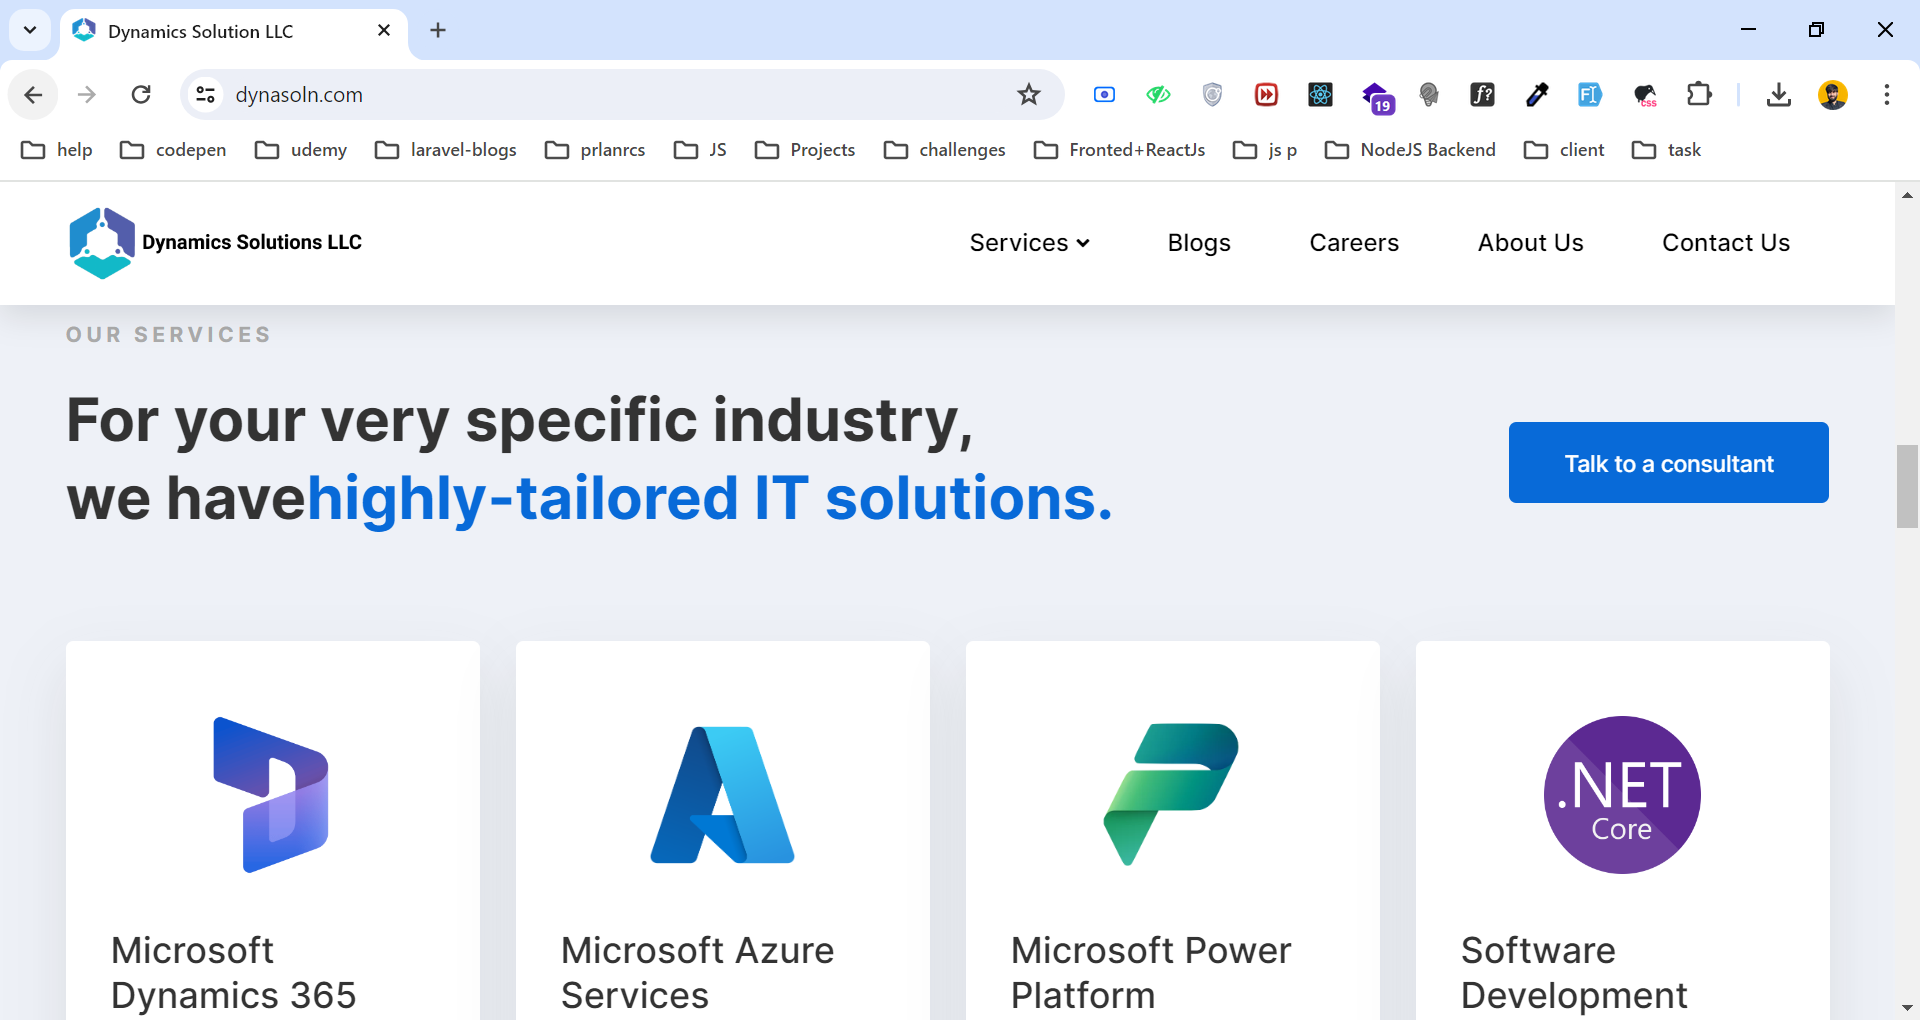Open the Extensions puzzle-piece menu
This screenshot has width=1920, height=1020.
tap(1699, 95)
